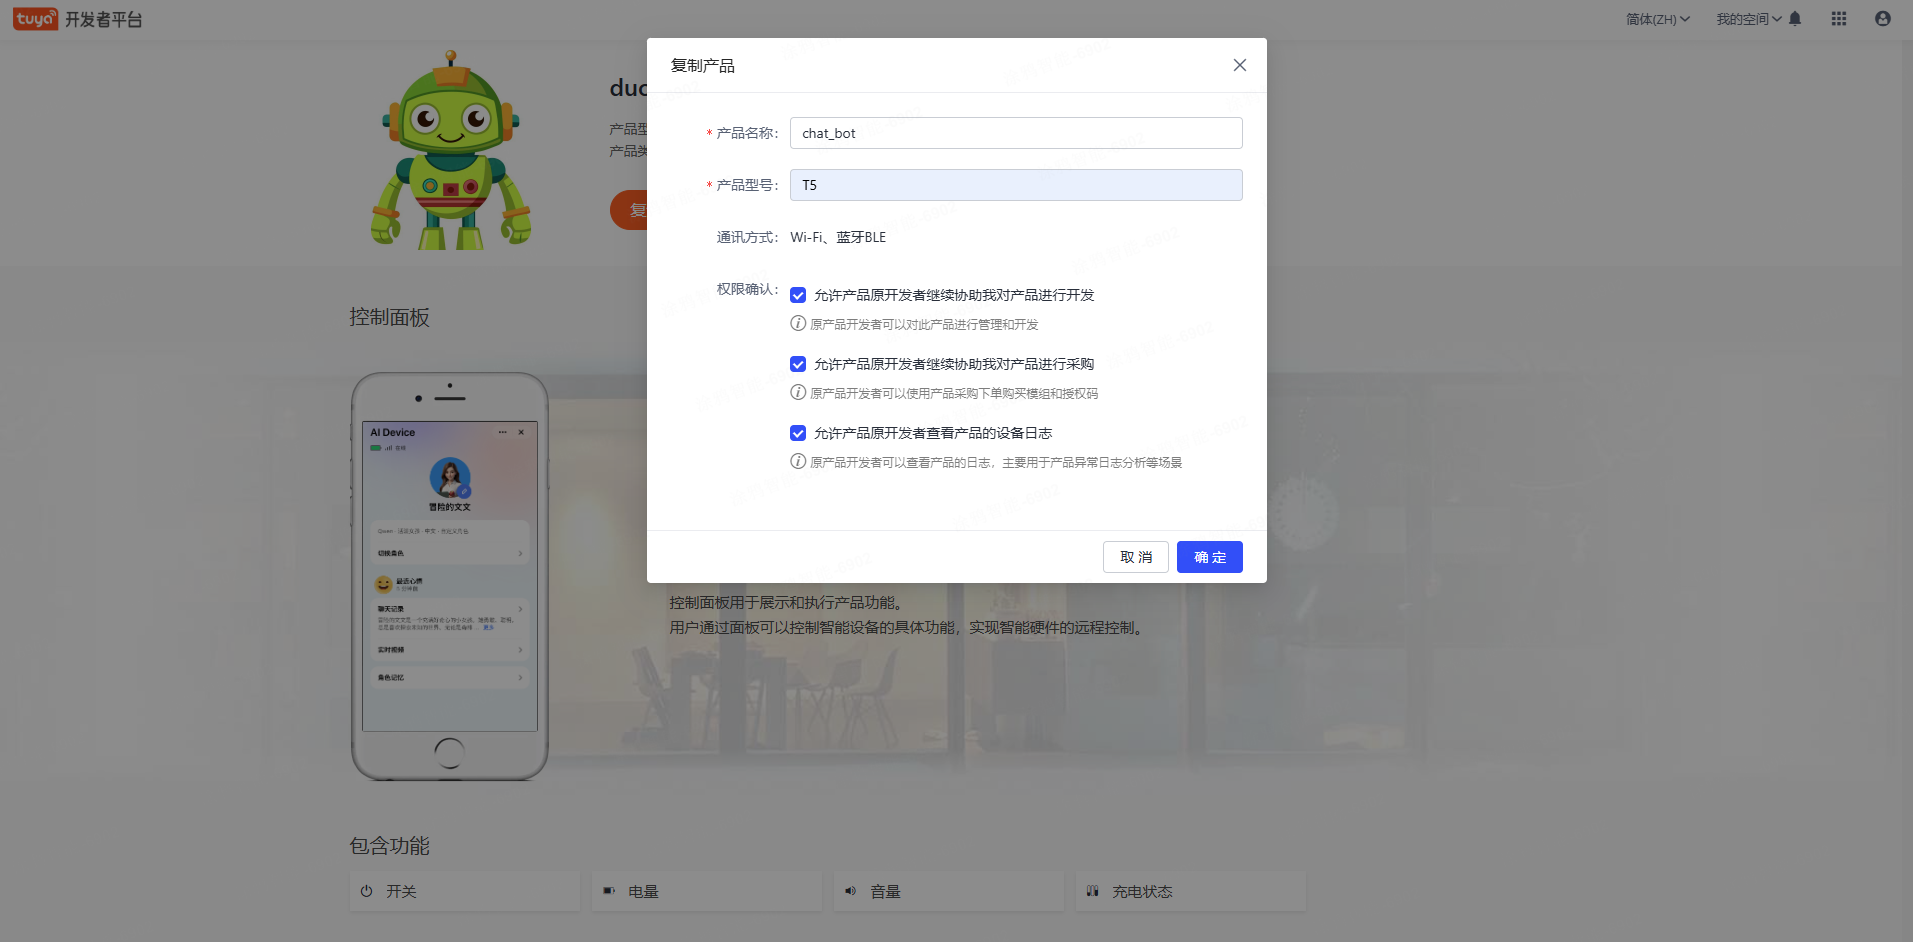The image size is (1913, 942).
Task: Click the 复制产品 dialog title
Action: tap(702, 65)
